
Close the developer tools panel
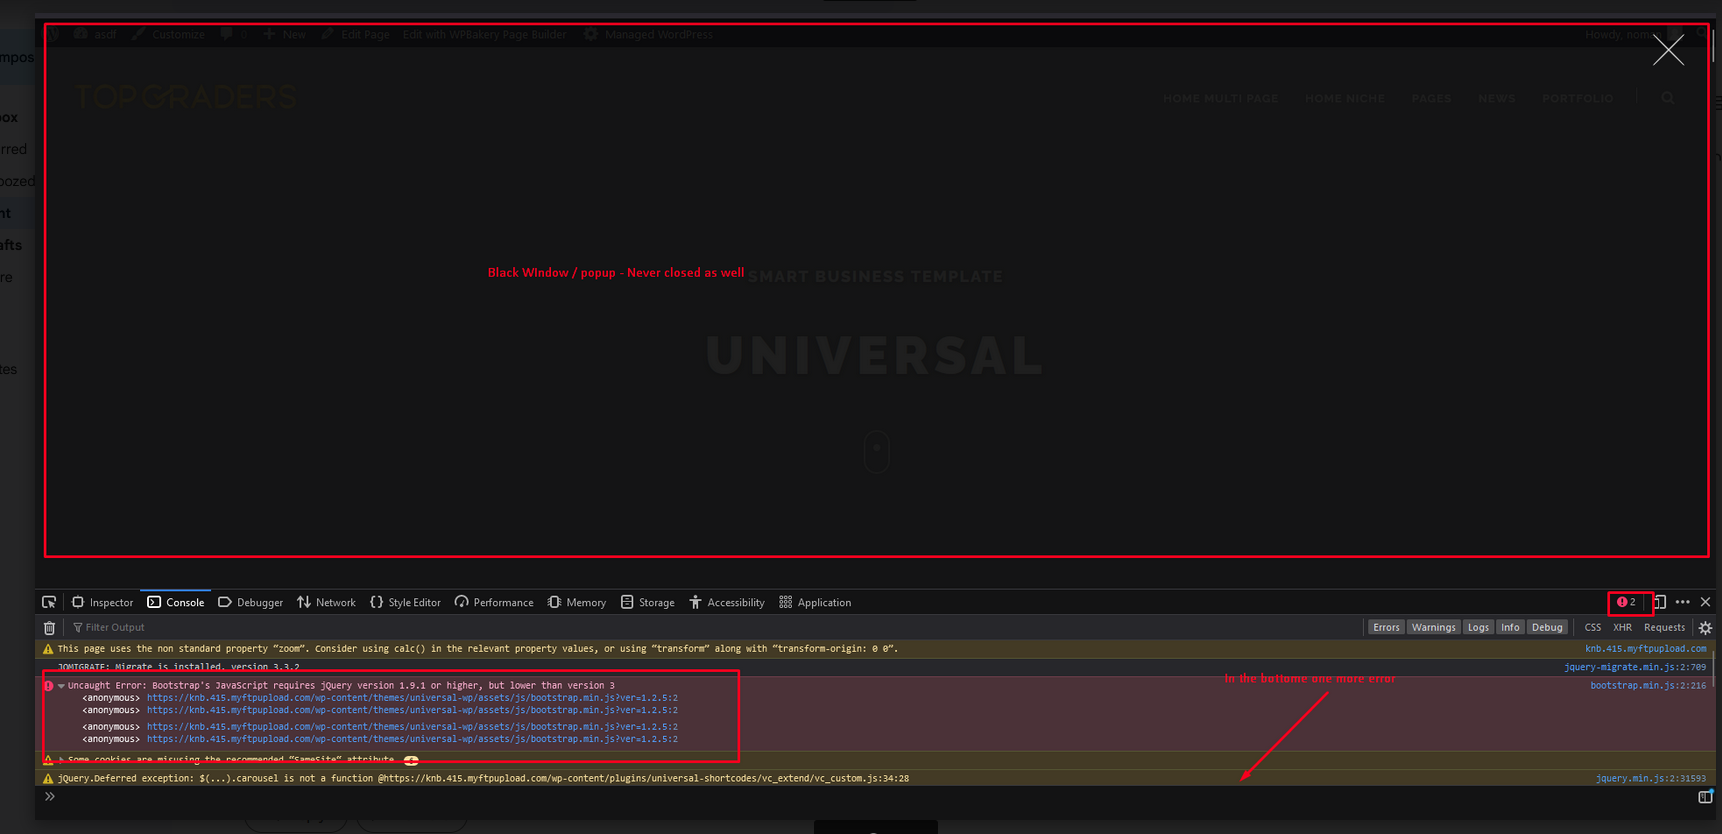tap(1706, 602)
